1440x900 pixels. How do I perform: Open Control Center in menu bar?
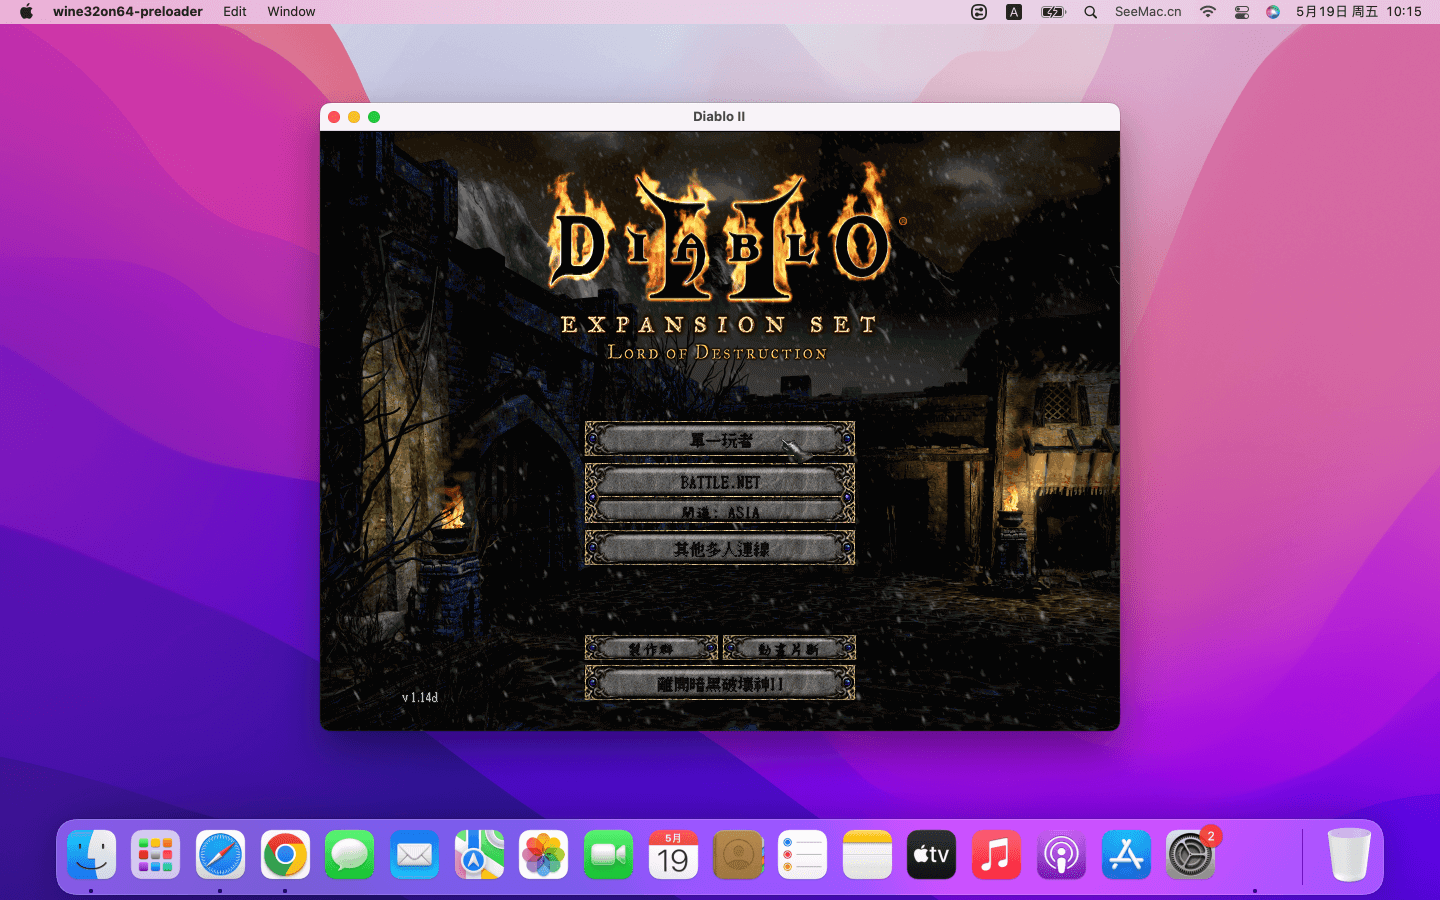tap(1241, 12)
